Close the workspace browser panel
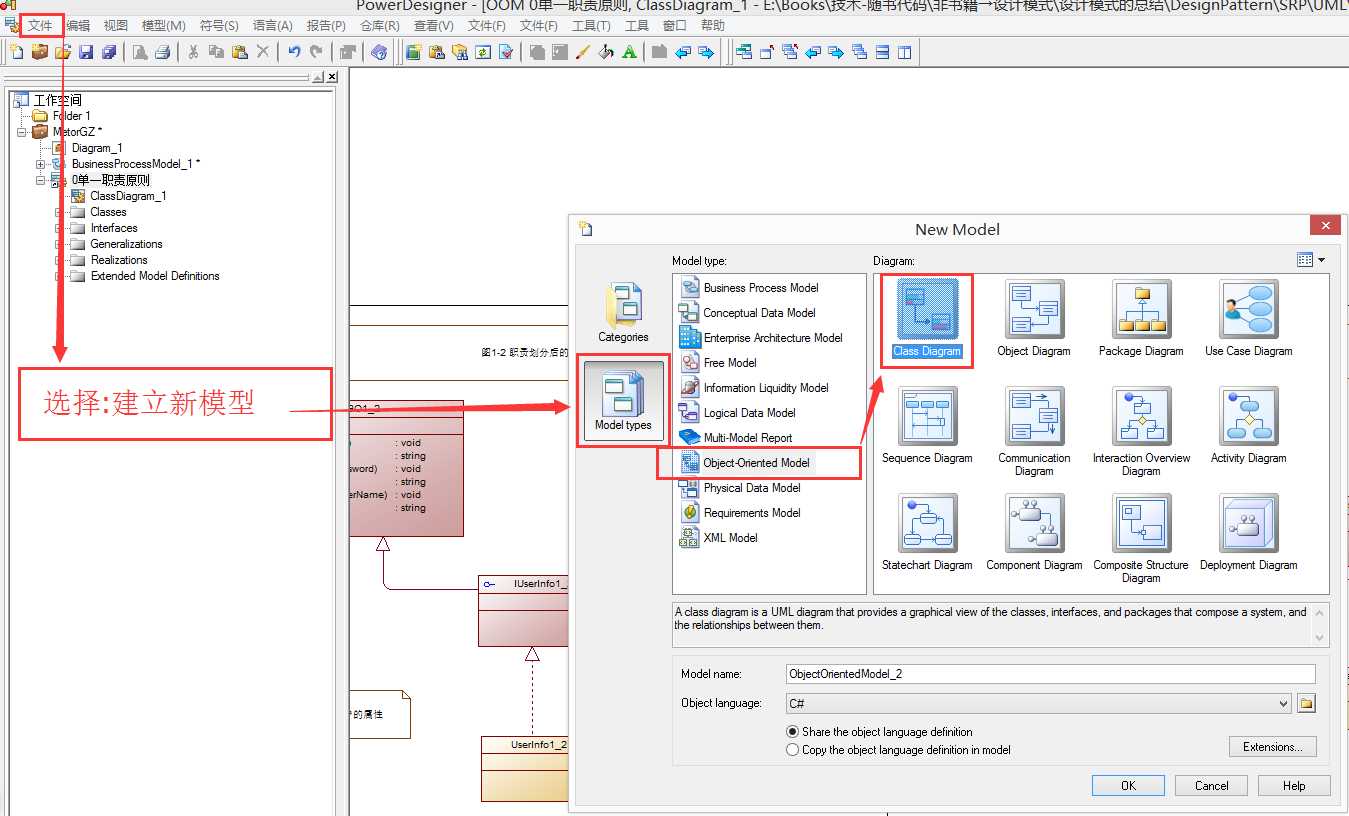This screenshot has width=1349, height=816. pyautogui.click(x=332, y=77)
